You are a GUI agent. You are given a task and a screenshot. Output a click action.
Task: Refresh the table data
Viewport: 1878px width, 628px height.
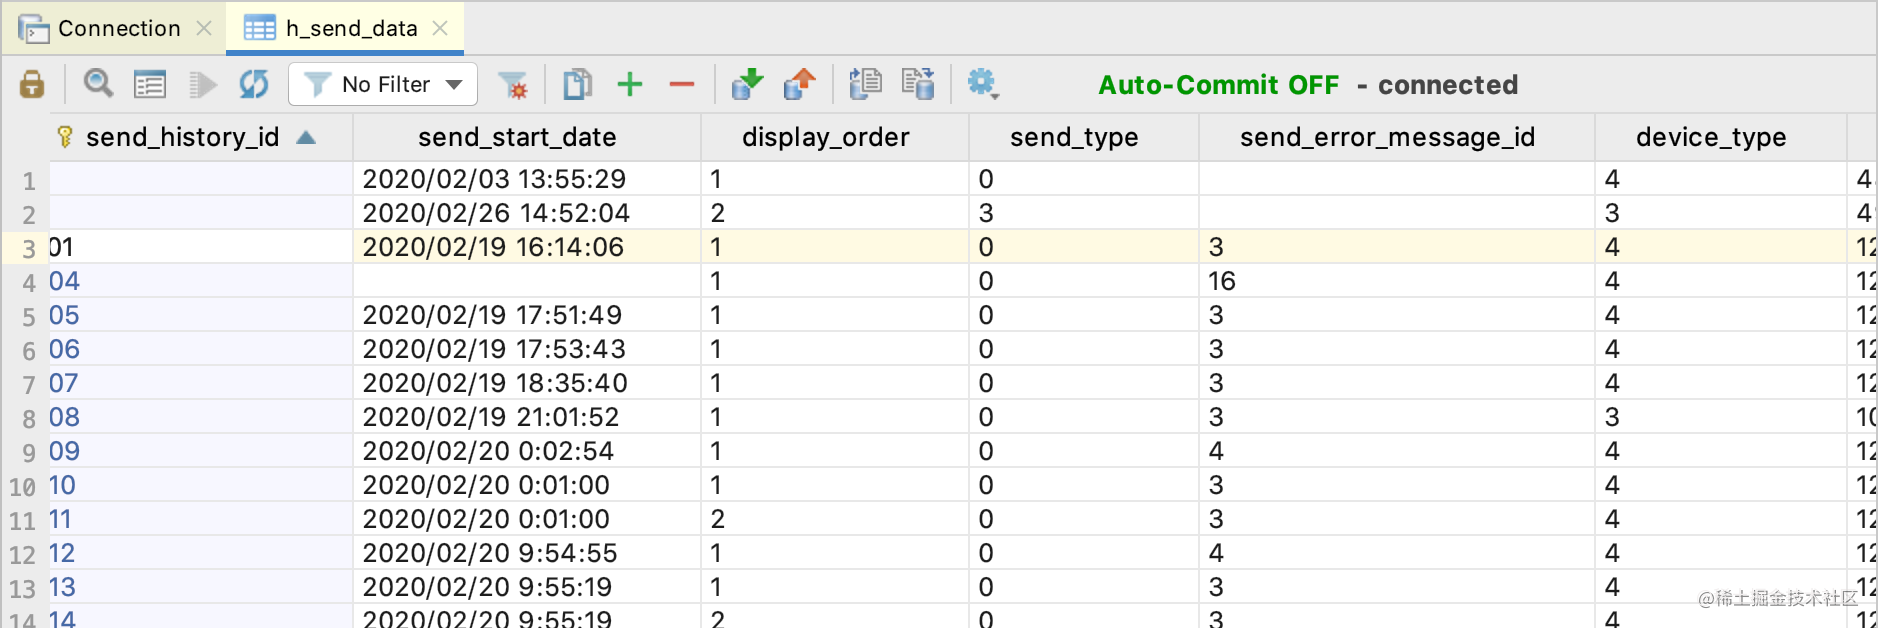[x=254, y=84]
